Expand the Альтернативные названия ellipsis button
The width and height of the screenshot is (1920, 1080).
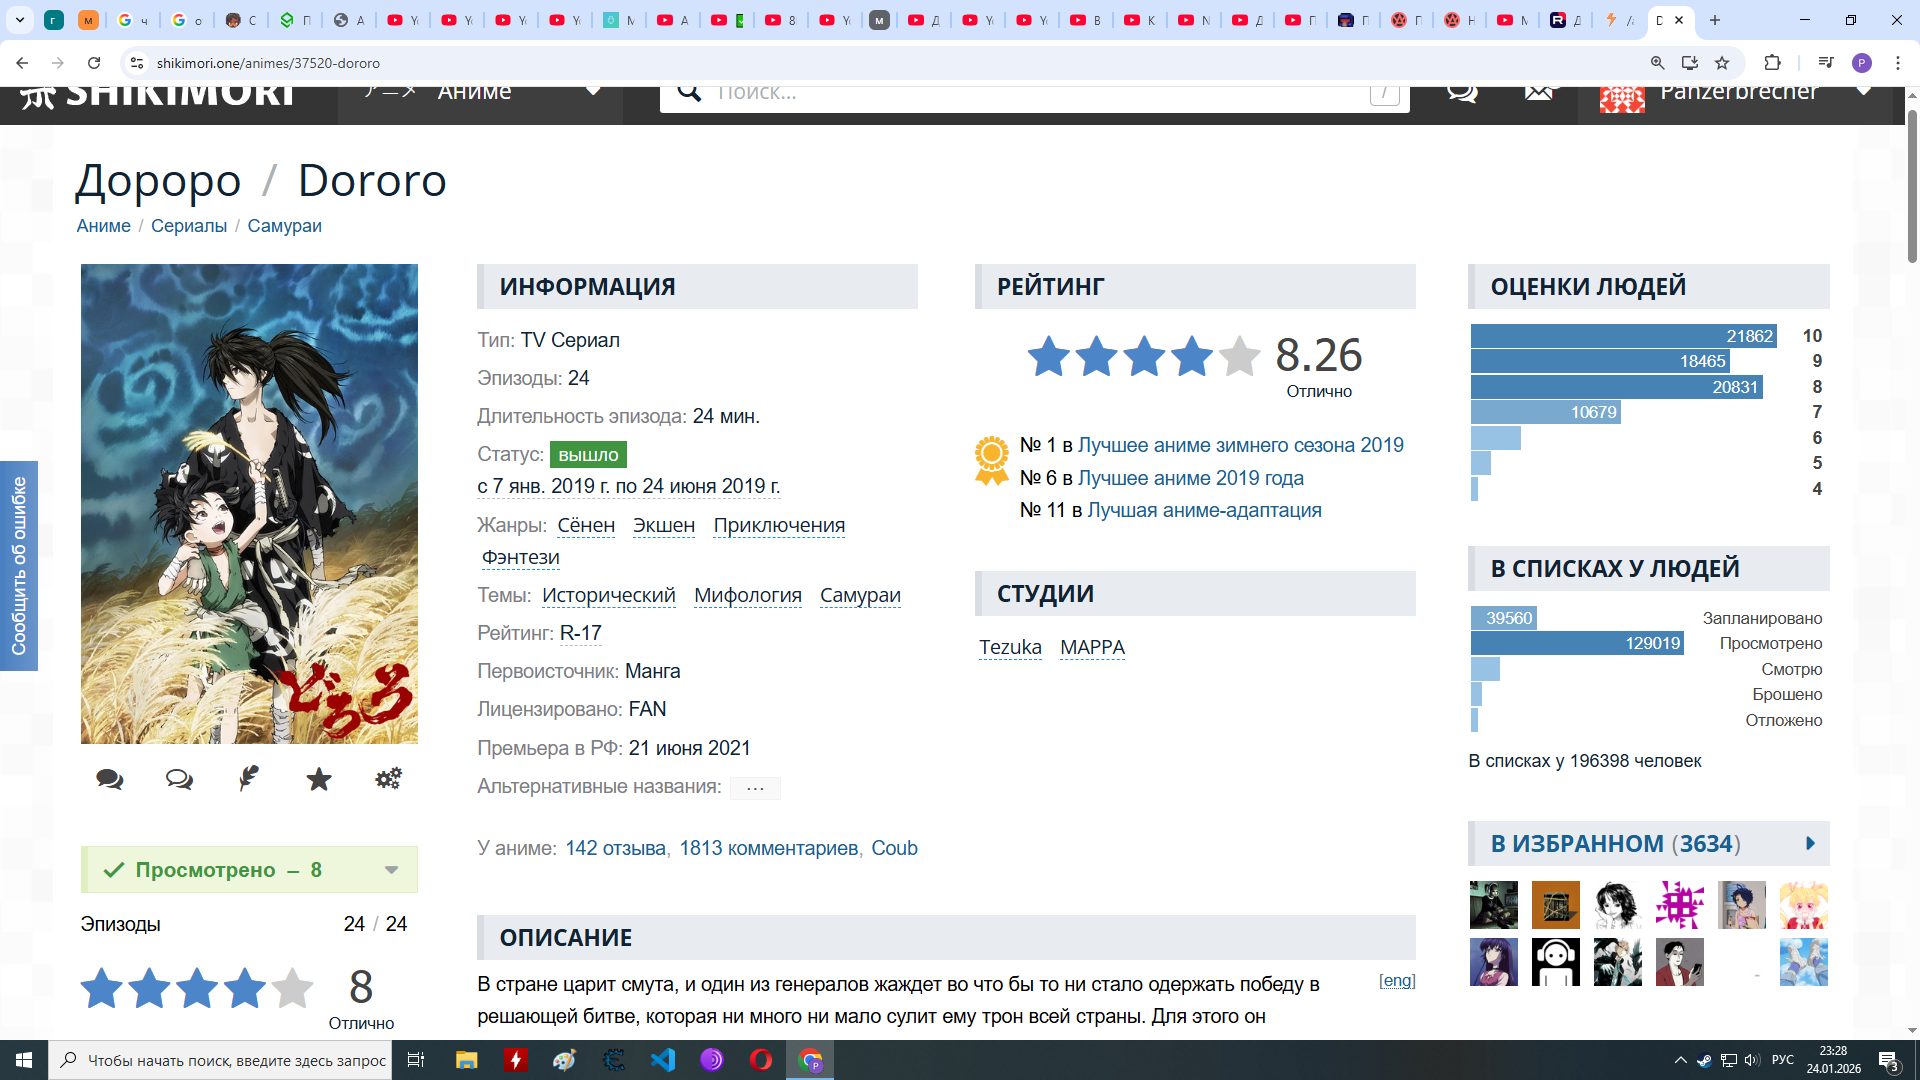(755, 788)
